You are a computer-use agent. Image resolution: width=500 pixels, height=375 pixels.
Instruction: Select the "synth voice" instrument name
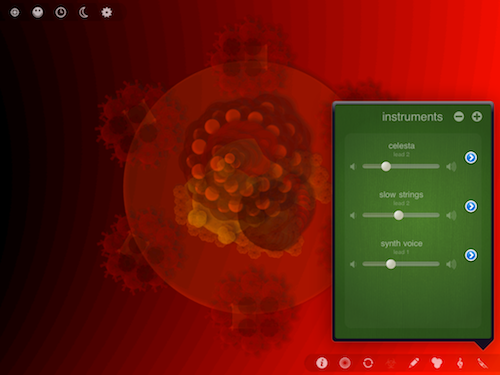pos(401,244)
